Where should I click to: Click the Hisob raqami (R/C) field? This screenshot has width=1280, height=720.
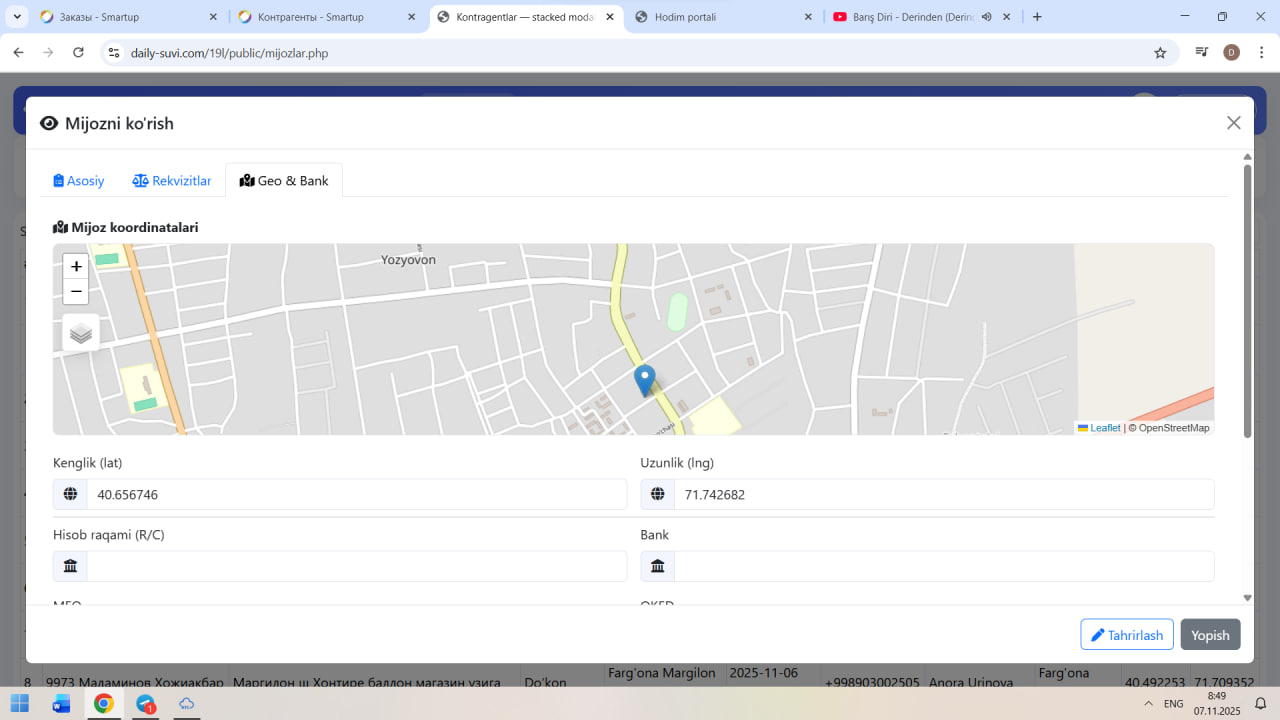click(x=356, y=567)
